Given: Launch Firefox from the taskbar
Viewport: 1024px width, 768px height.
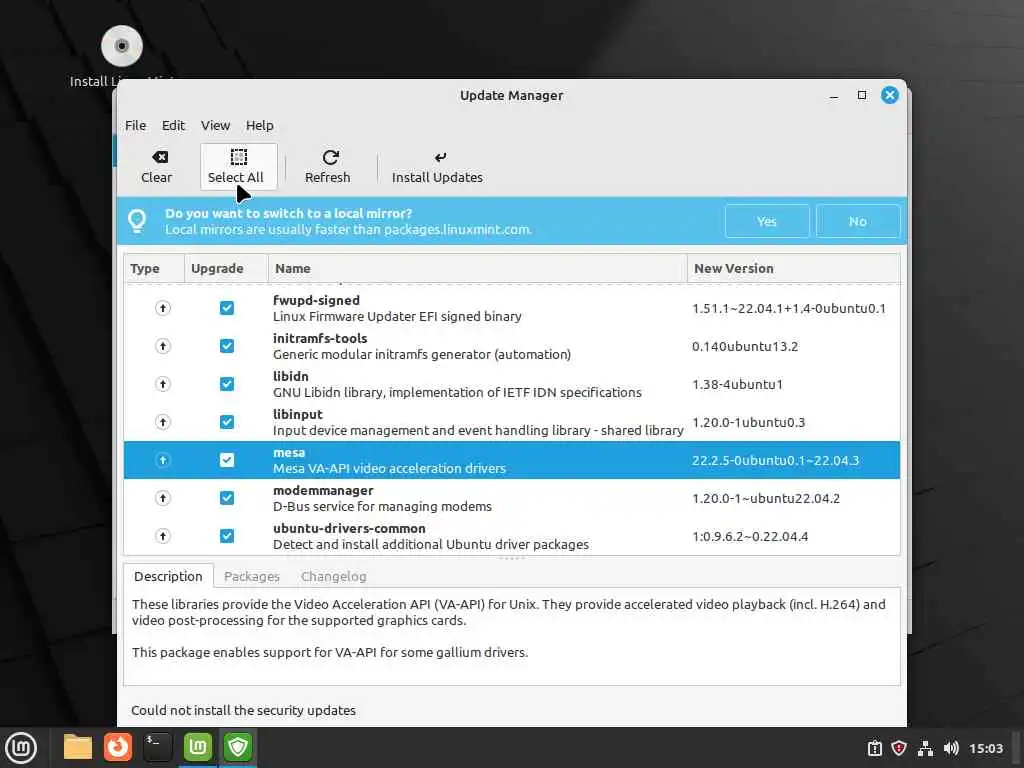Looking at the screenshot, I should 118,747.
